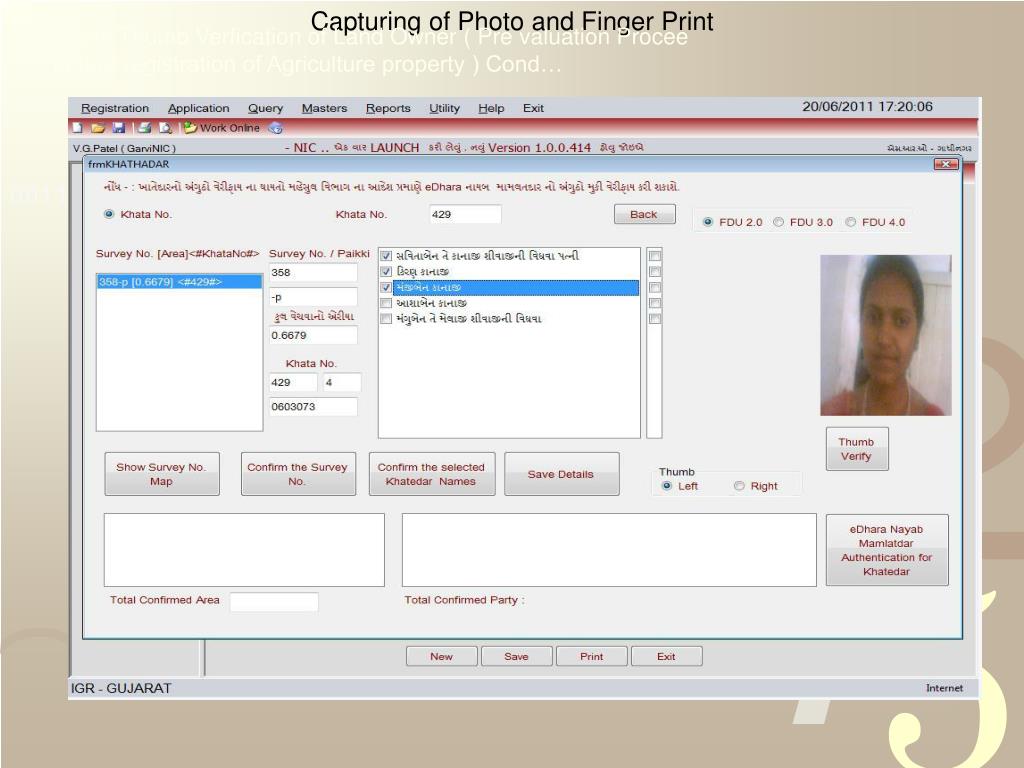Click the Save Details button
The width and height of the screenshot is (1024, 768).
tap(561, 474)
